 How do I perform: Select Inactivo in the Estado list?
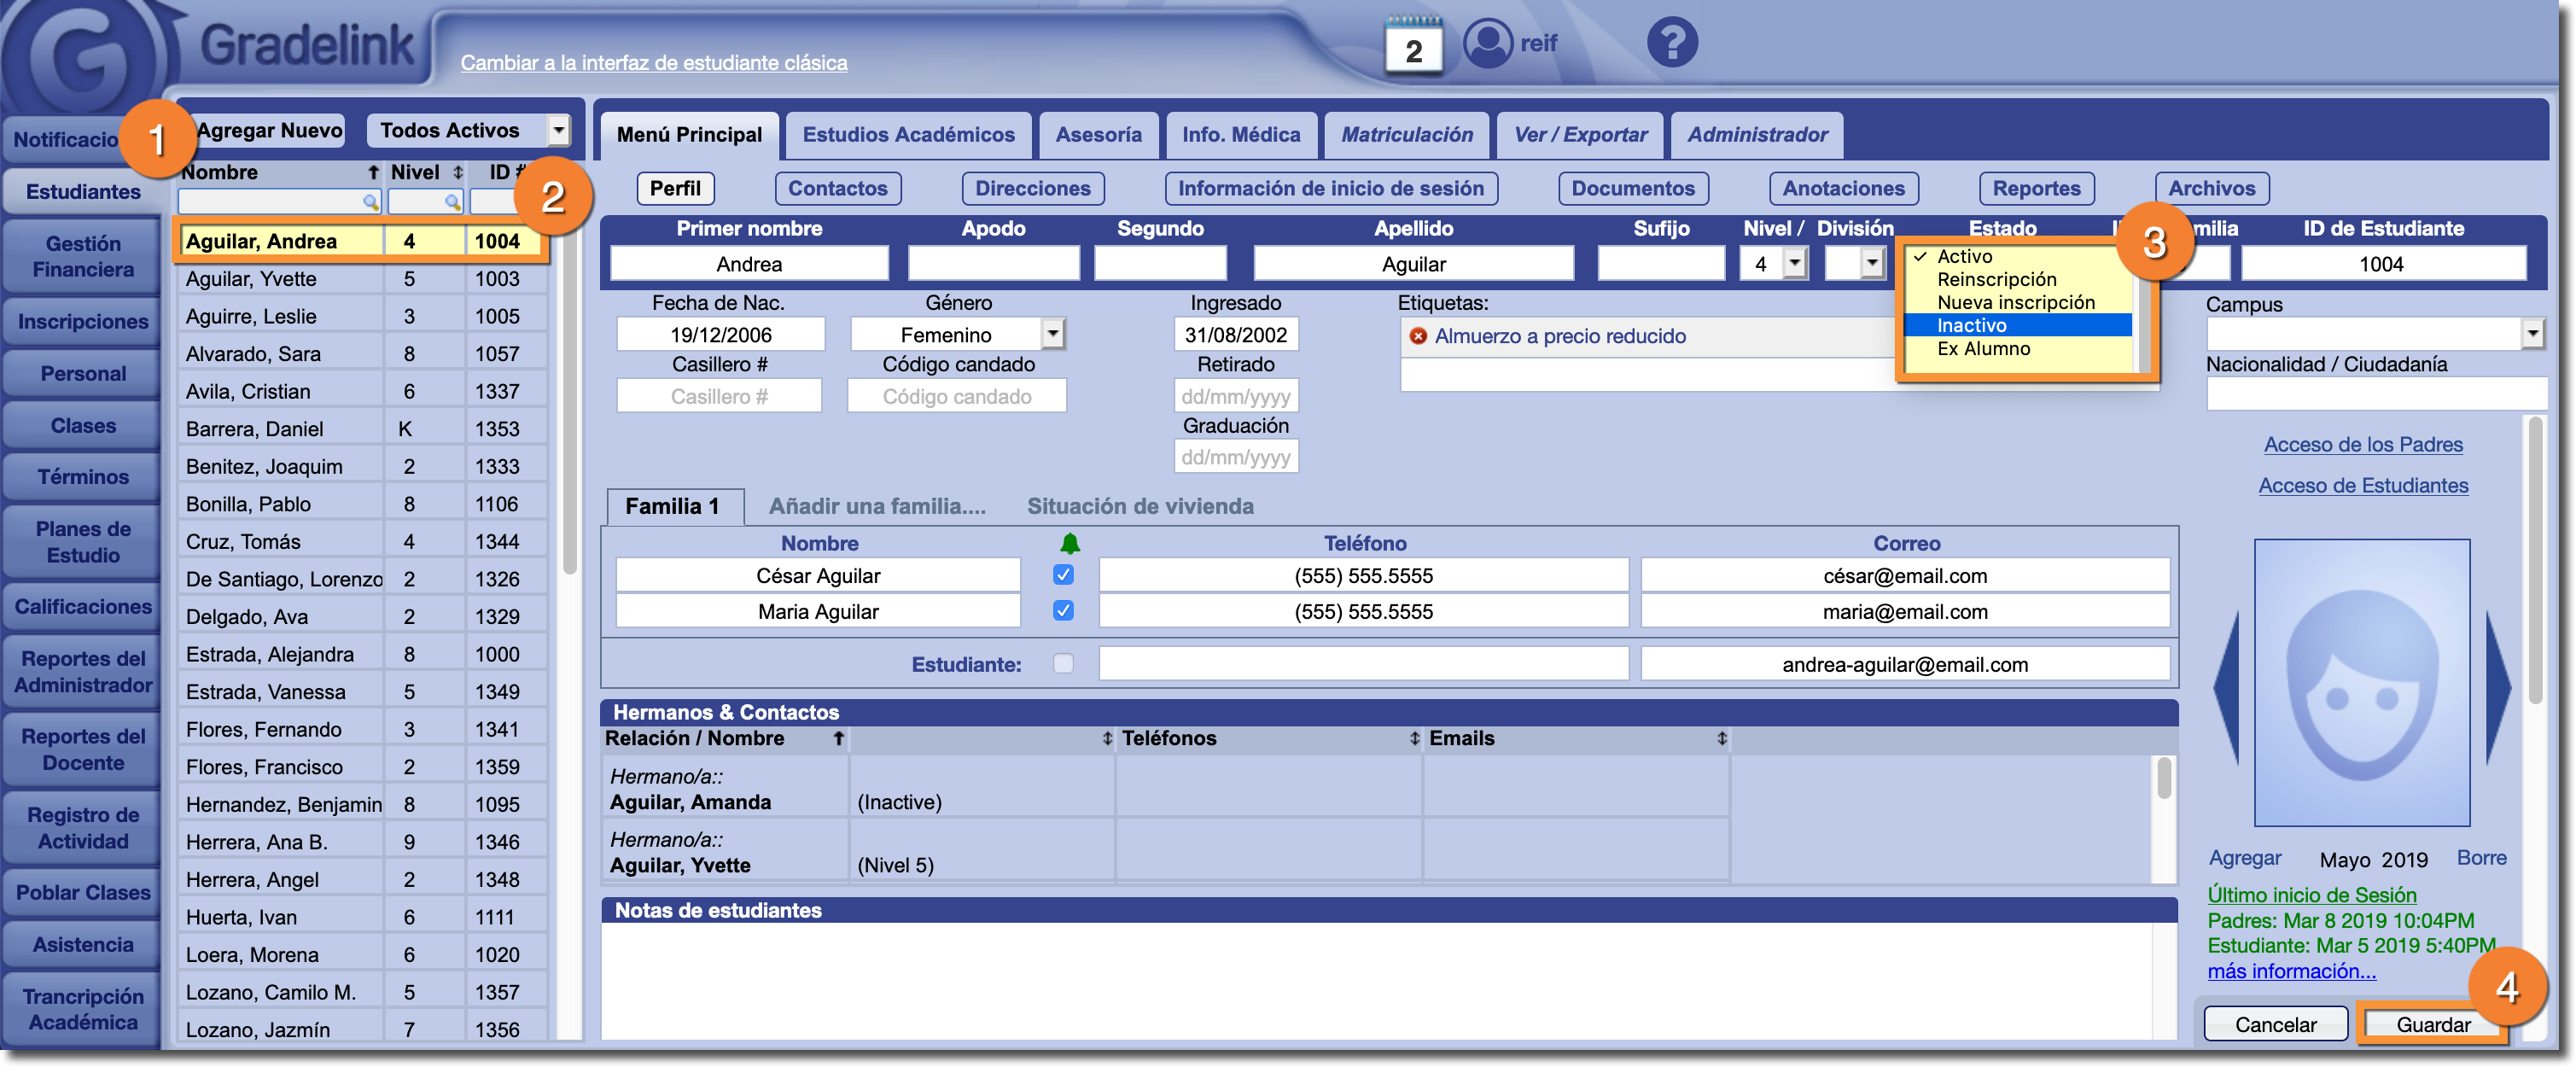click(1971, 325)
